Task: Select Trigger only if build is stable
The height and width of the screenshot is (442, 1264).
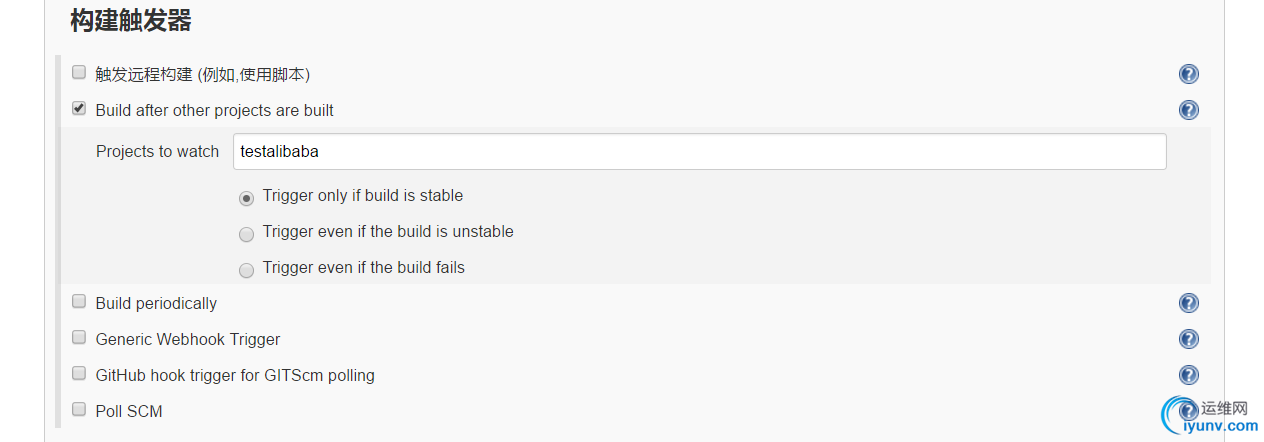Action: [x=246, y=198]
